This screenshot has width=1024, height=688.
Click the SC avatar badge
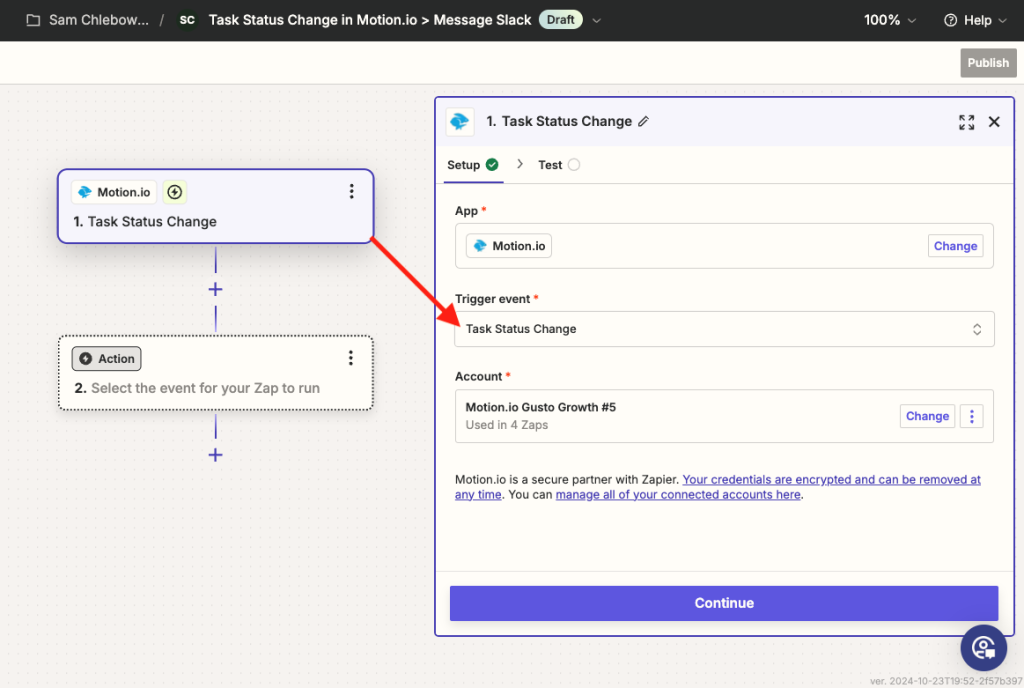(x=187, y=20)
